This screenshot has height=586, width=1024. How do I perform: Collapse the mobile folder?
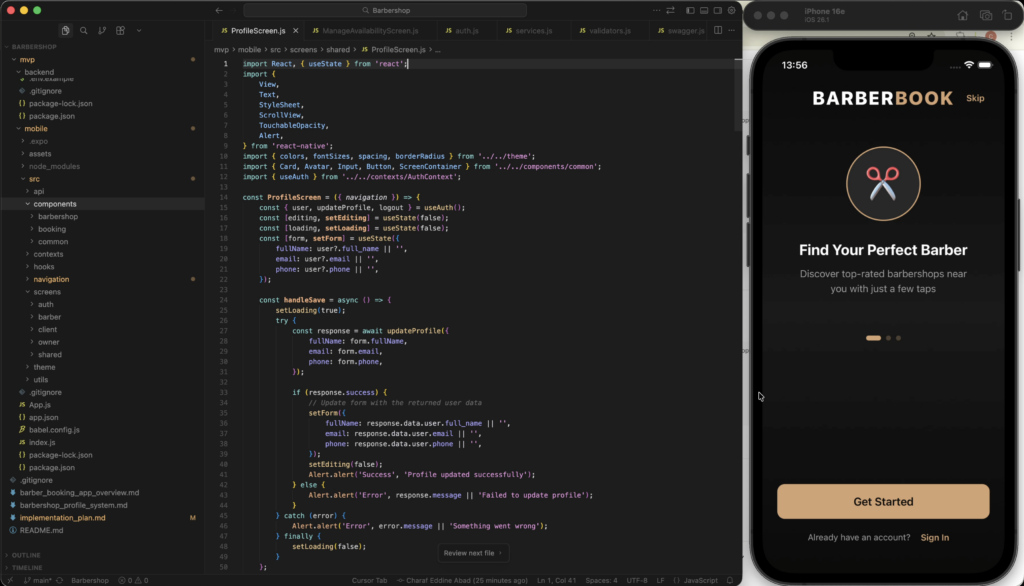[x=36, y=129]
